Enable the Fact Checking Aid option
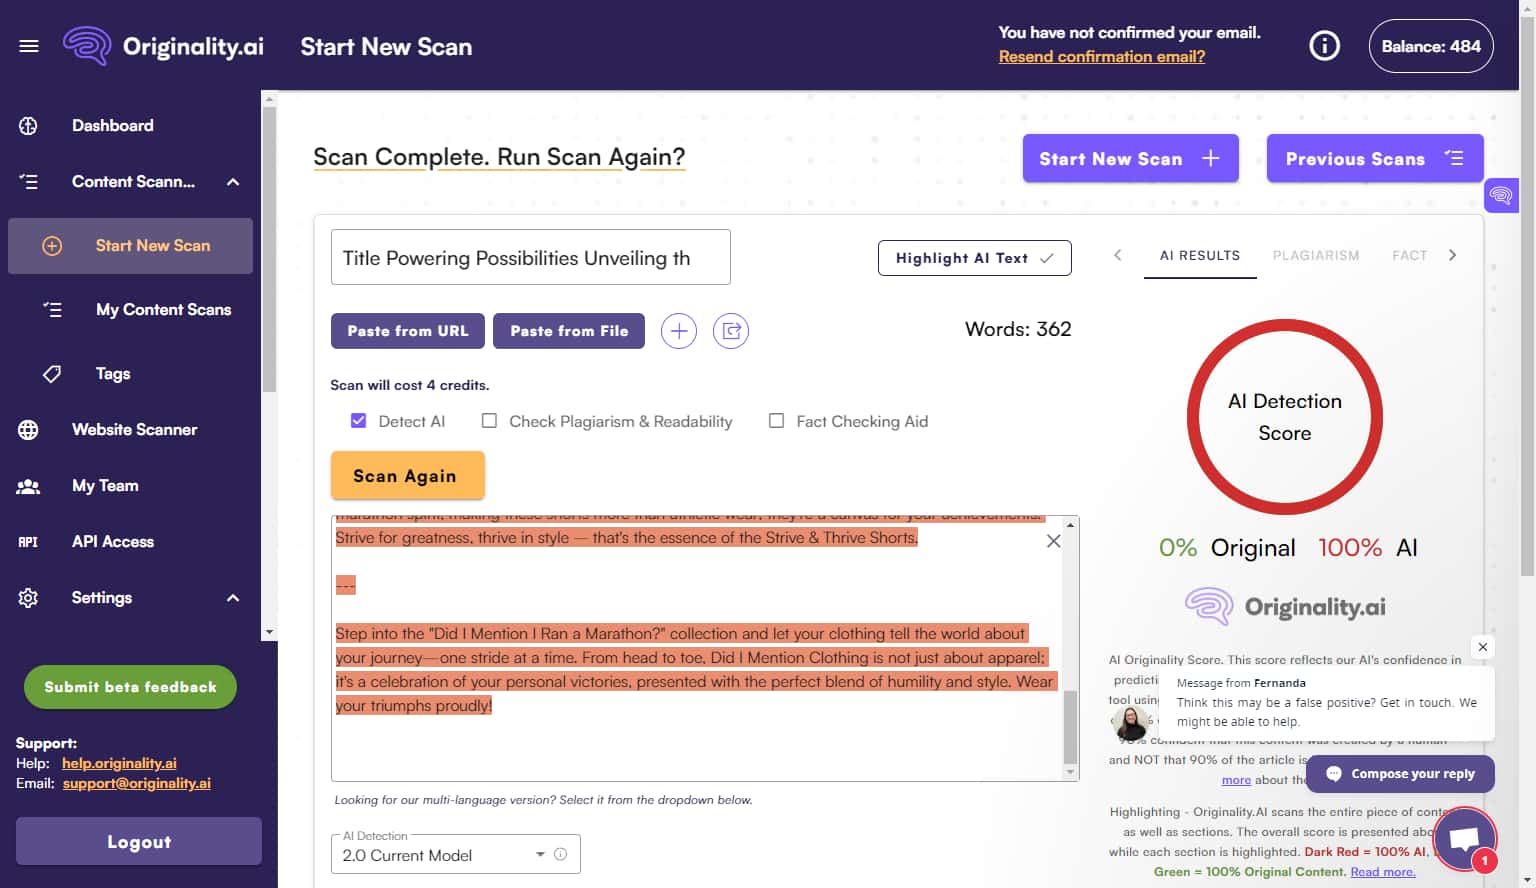The image size is (1536, 888). coord(777,420)
